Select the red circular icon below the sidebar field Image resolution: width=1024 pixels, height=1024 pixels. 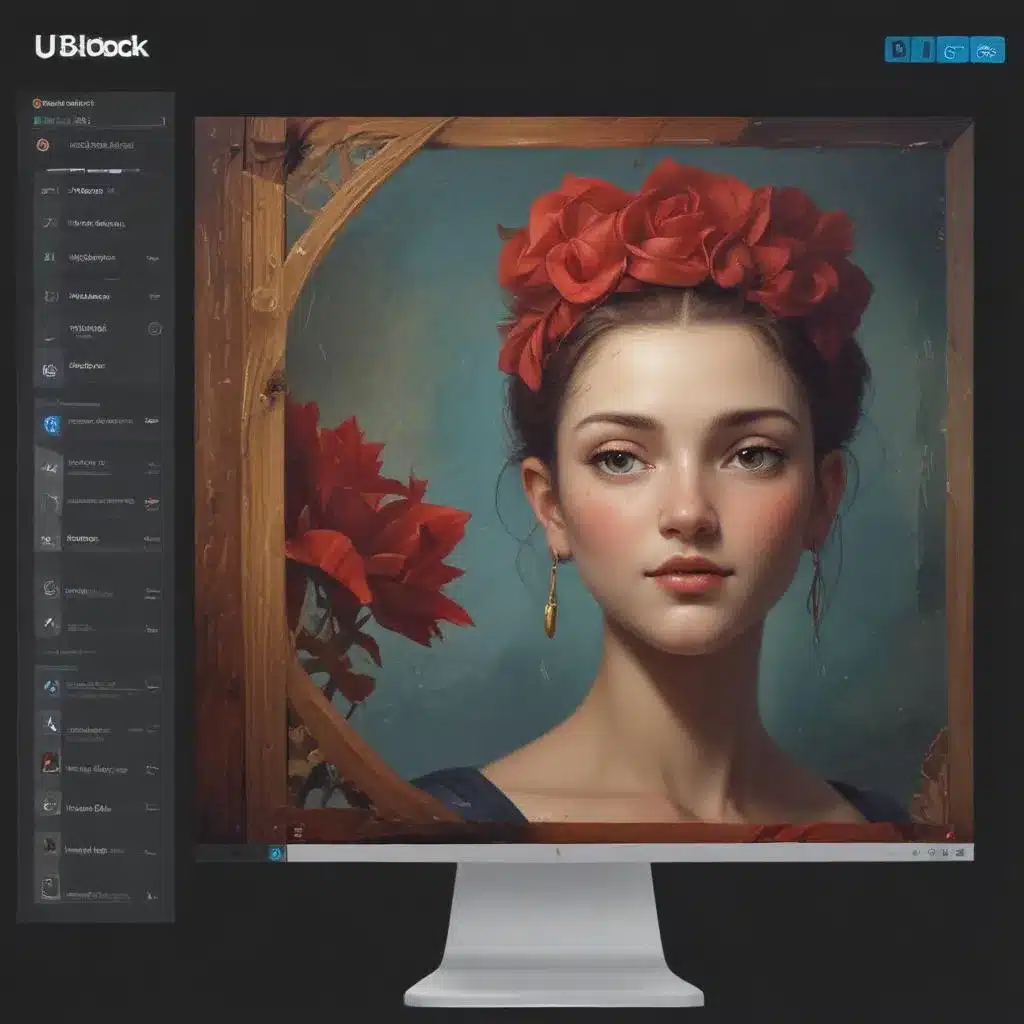[x=43, y=145]
